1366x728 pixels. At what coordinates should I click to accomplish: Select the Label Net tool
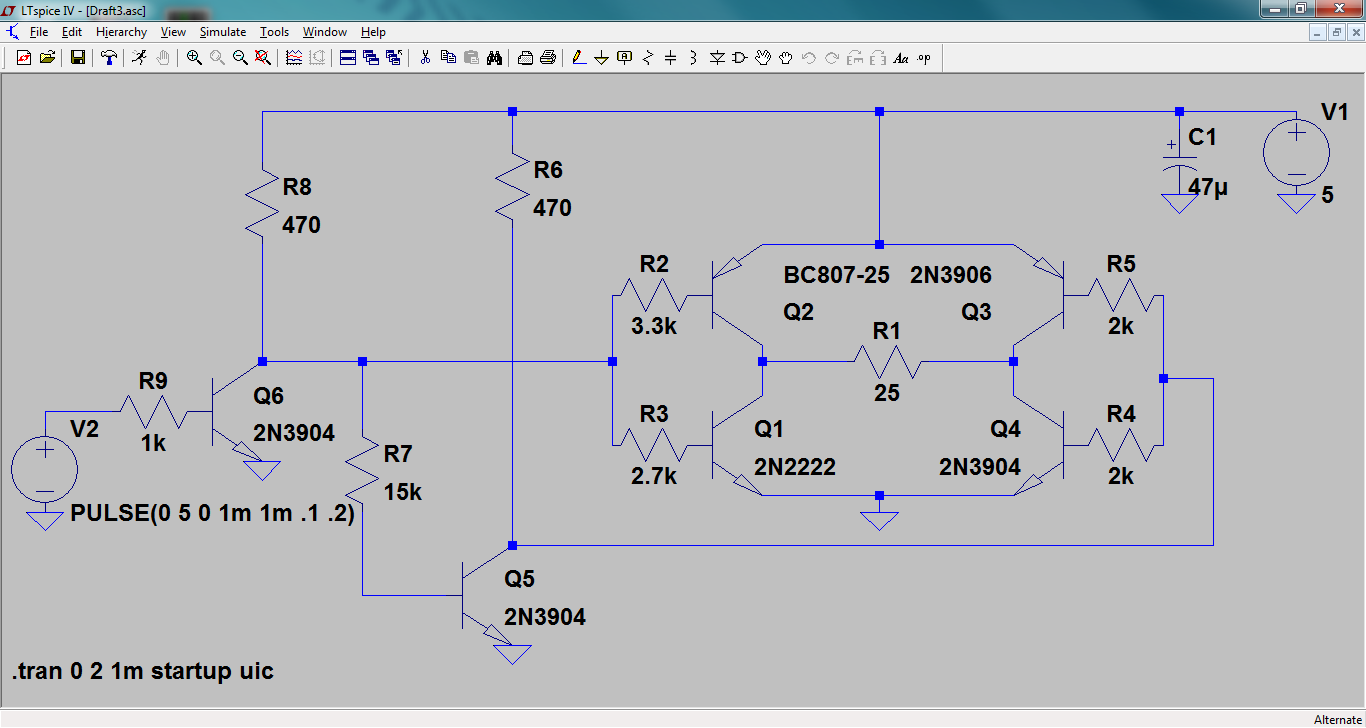[625, 58]
